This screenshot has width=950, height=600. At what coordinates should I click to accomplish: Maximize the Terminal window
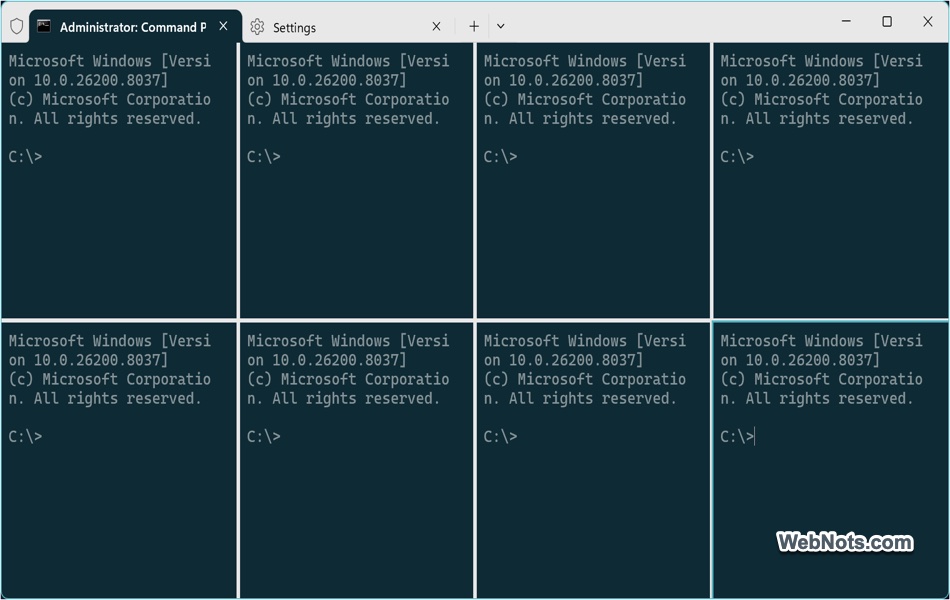[887, 21]
